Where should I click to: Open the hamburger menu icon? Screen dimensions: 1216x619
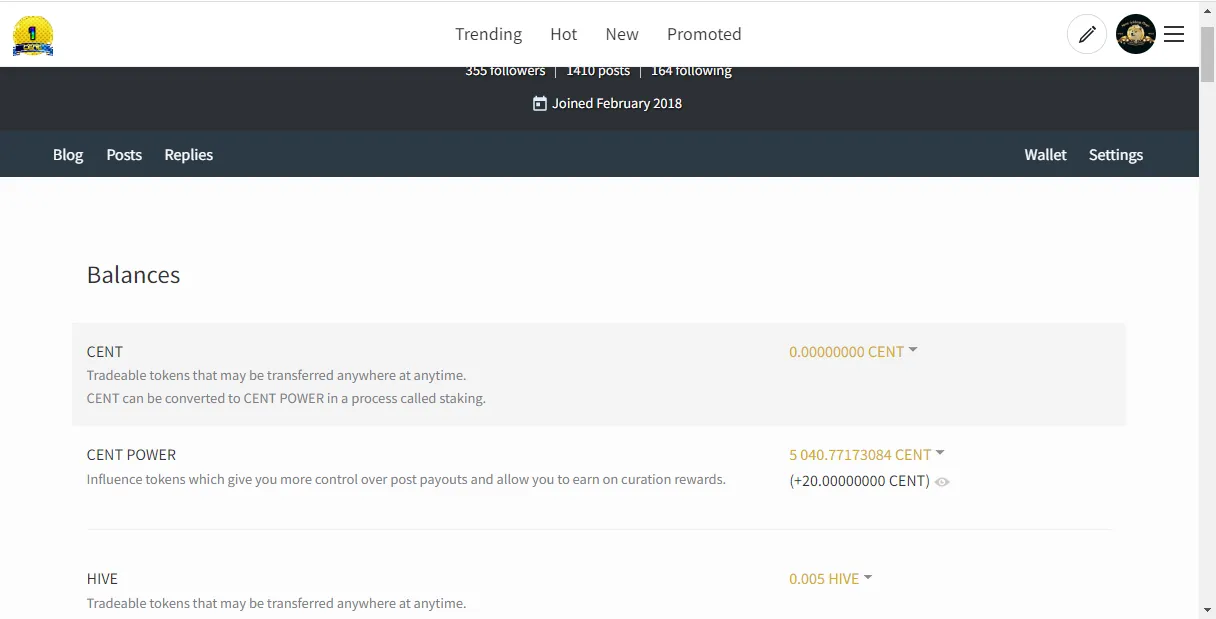pos(1174,34)
